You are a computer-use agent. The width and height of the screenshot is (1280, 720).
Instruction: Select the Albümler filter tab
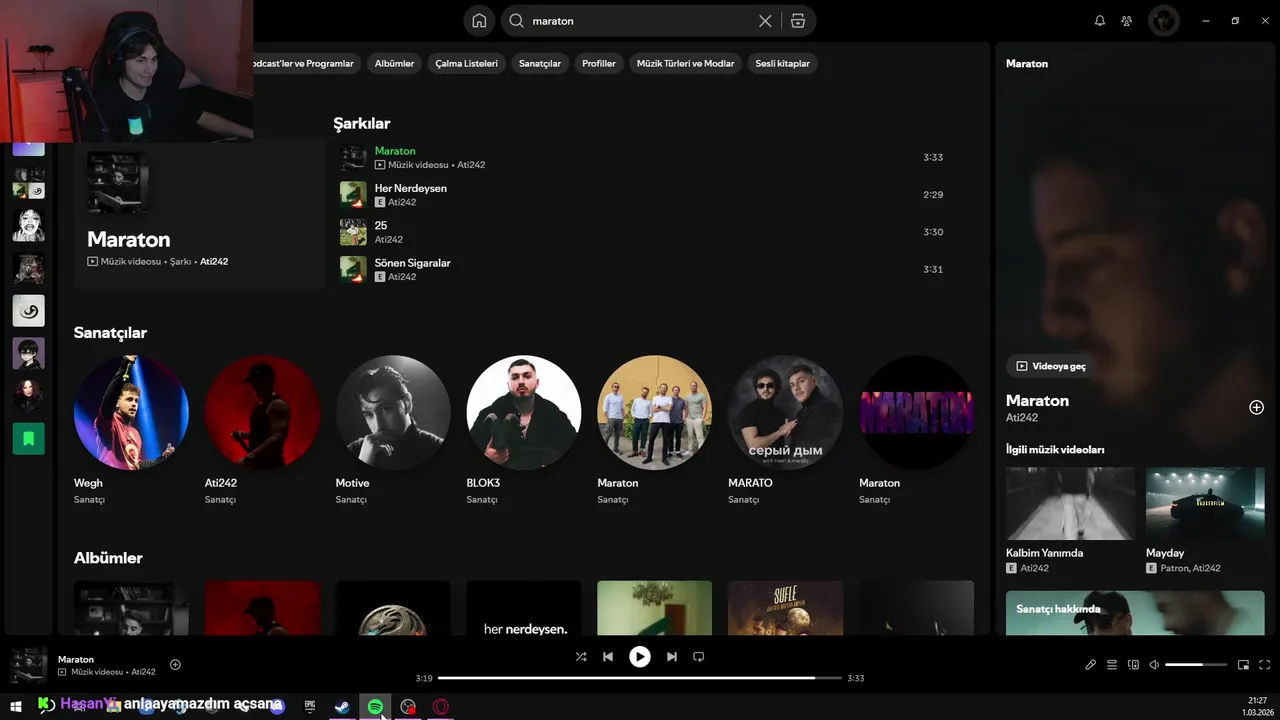(x=394, y=63)
